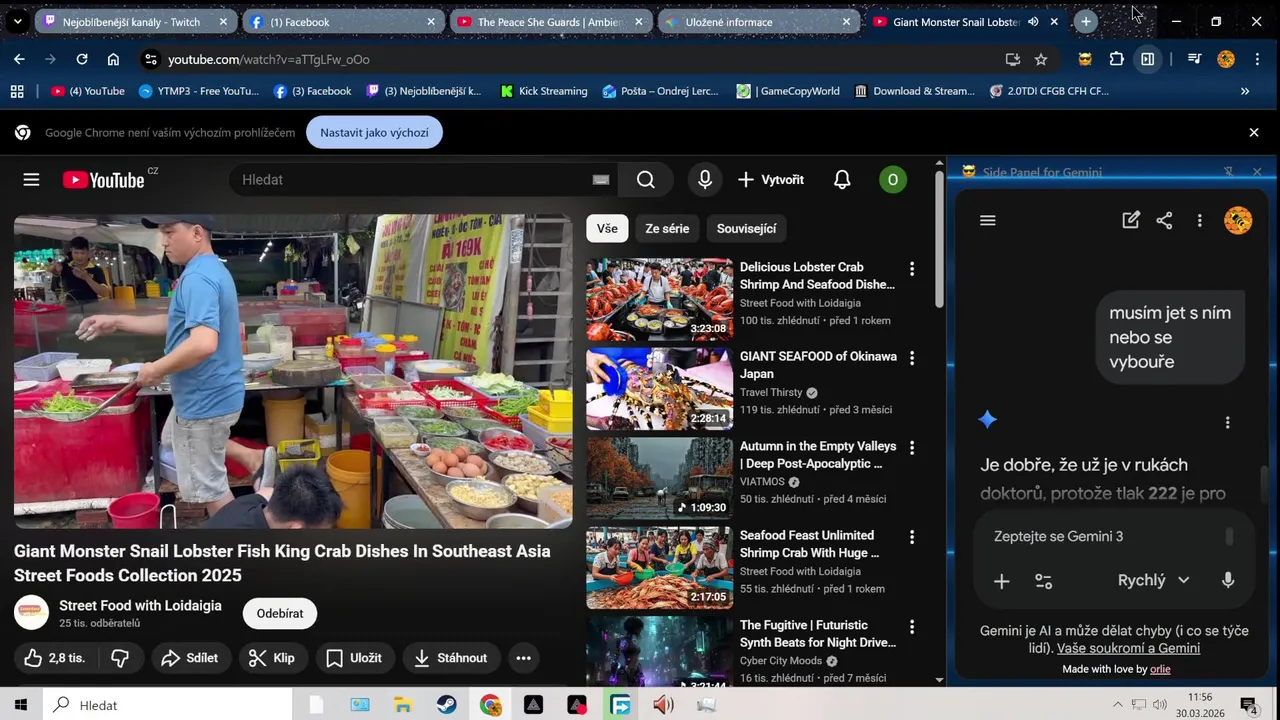Screen dimensions: 1280x720
Task: Dislike the video with thumbs down
Action: tap(120, 658)
